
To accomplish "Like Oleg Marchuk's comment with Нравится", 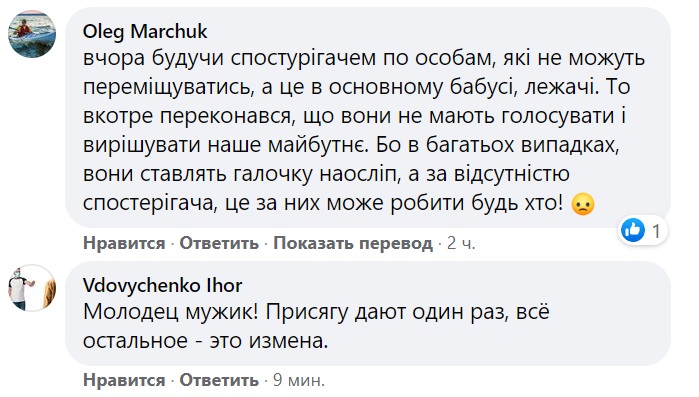I will 124,243.
